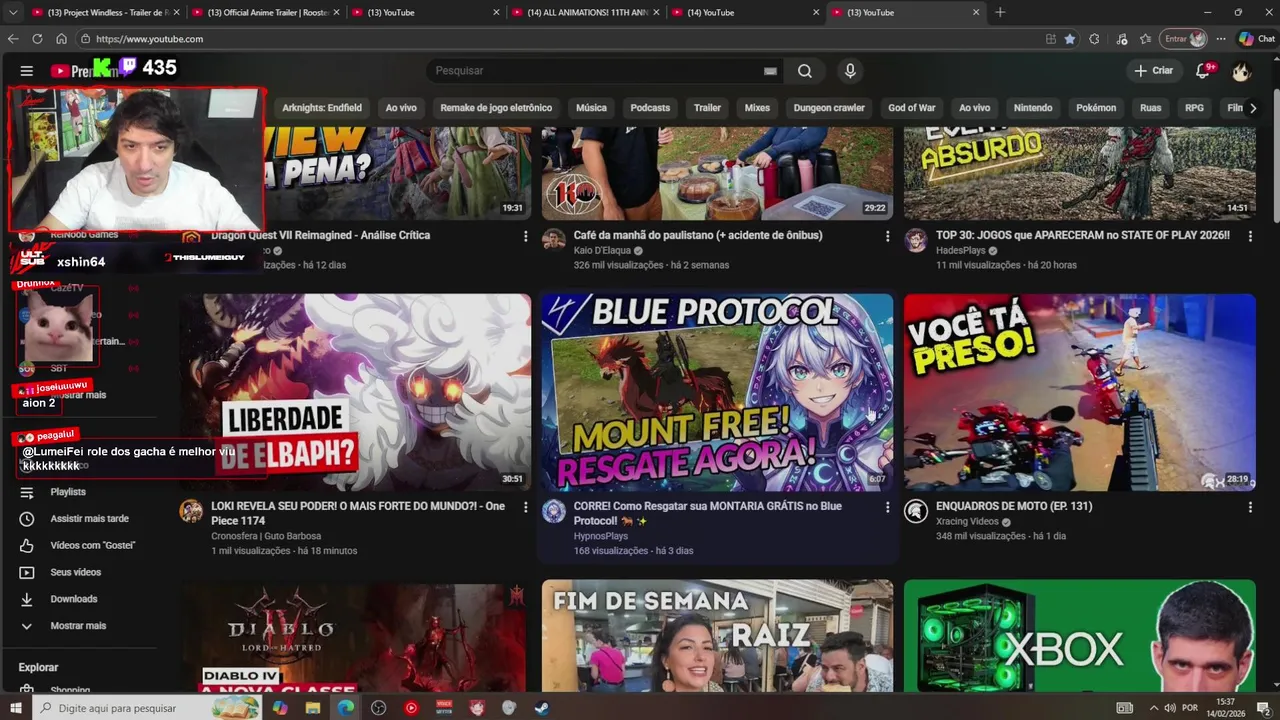Open HypnosPlays channel link

coord(601,536)
